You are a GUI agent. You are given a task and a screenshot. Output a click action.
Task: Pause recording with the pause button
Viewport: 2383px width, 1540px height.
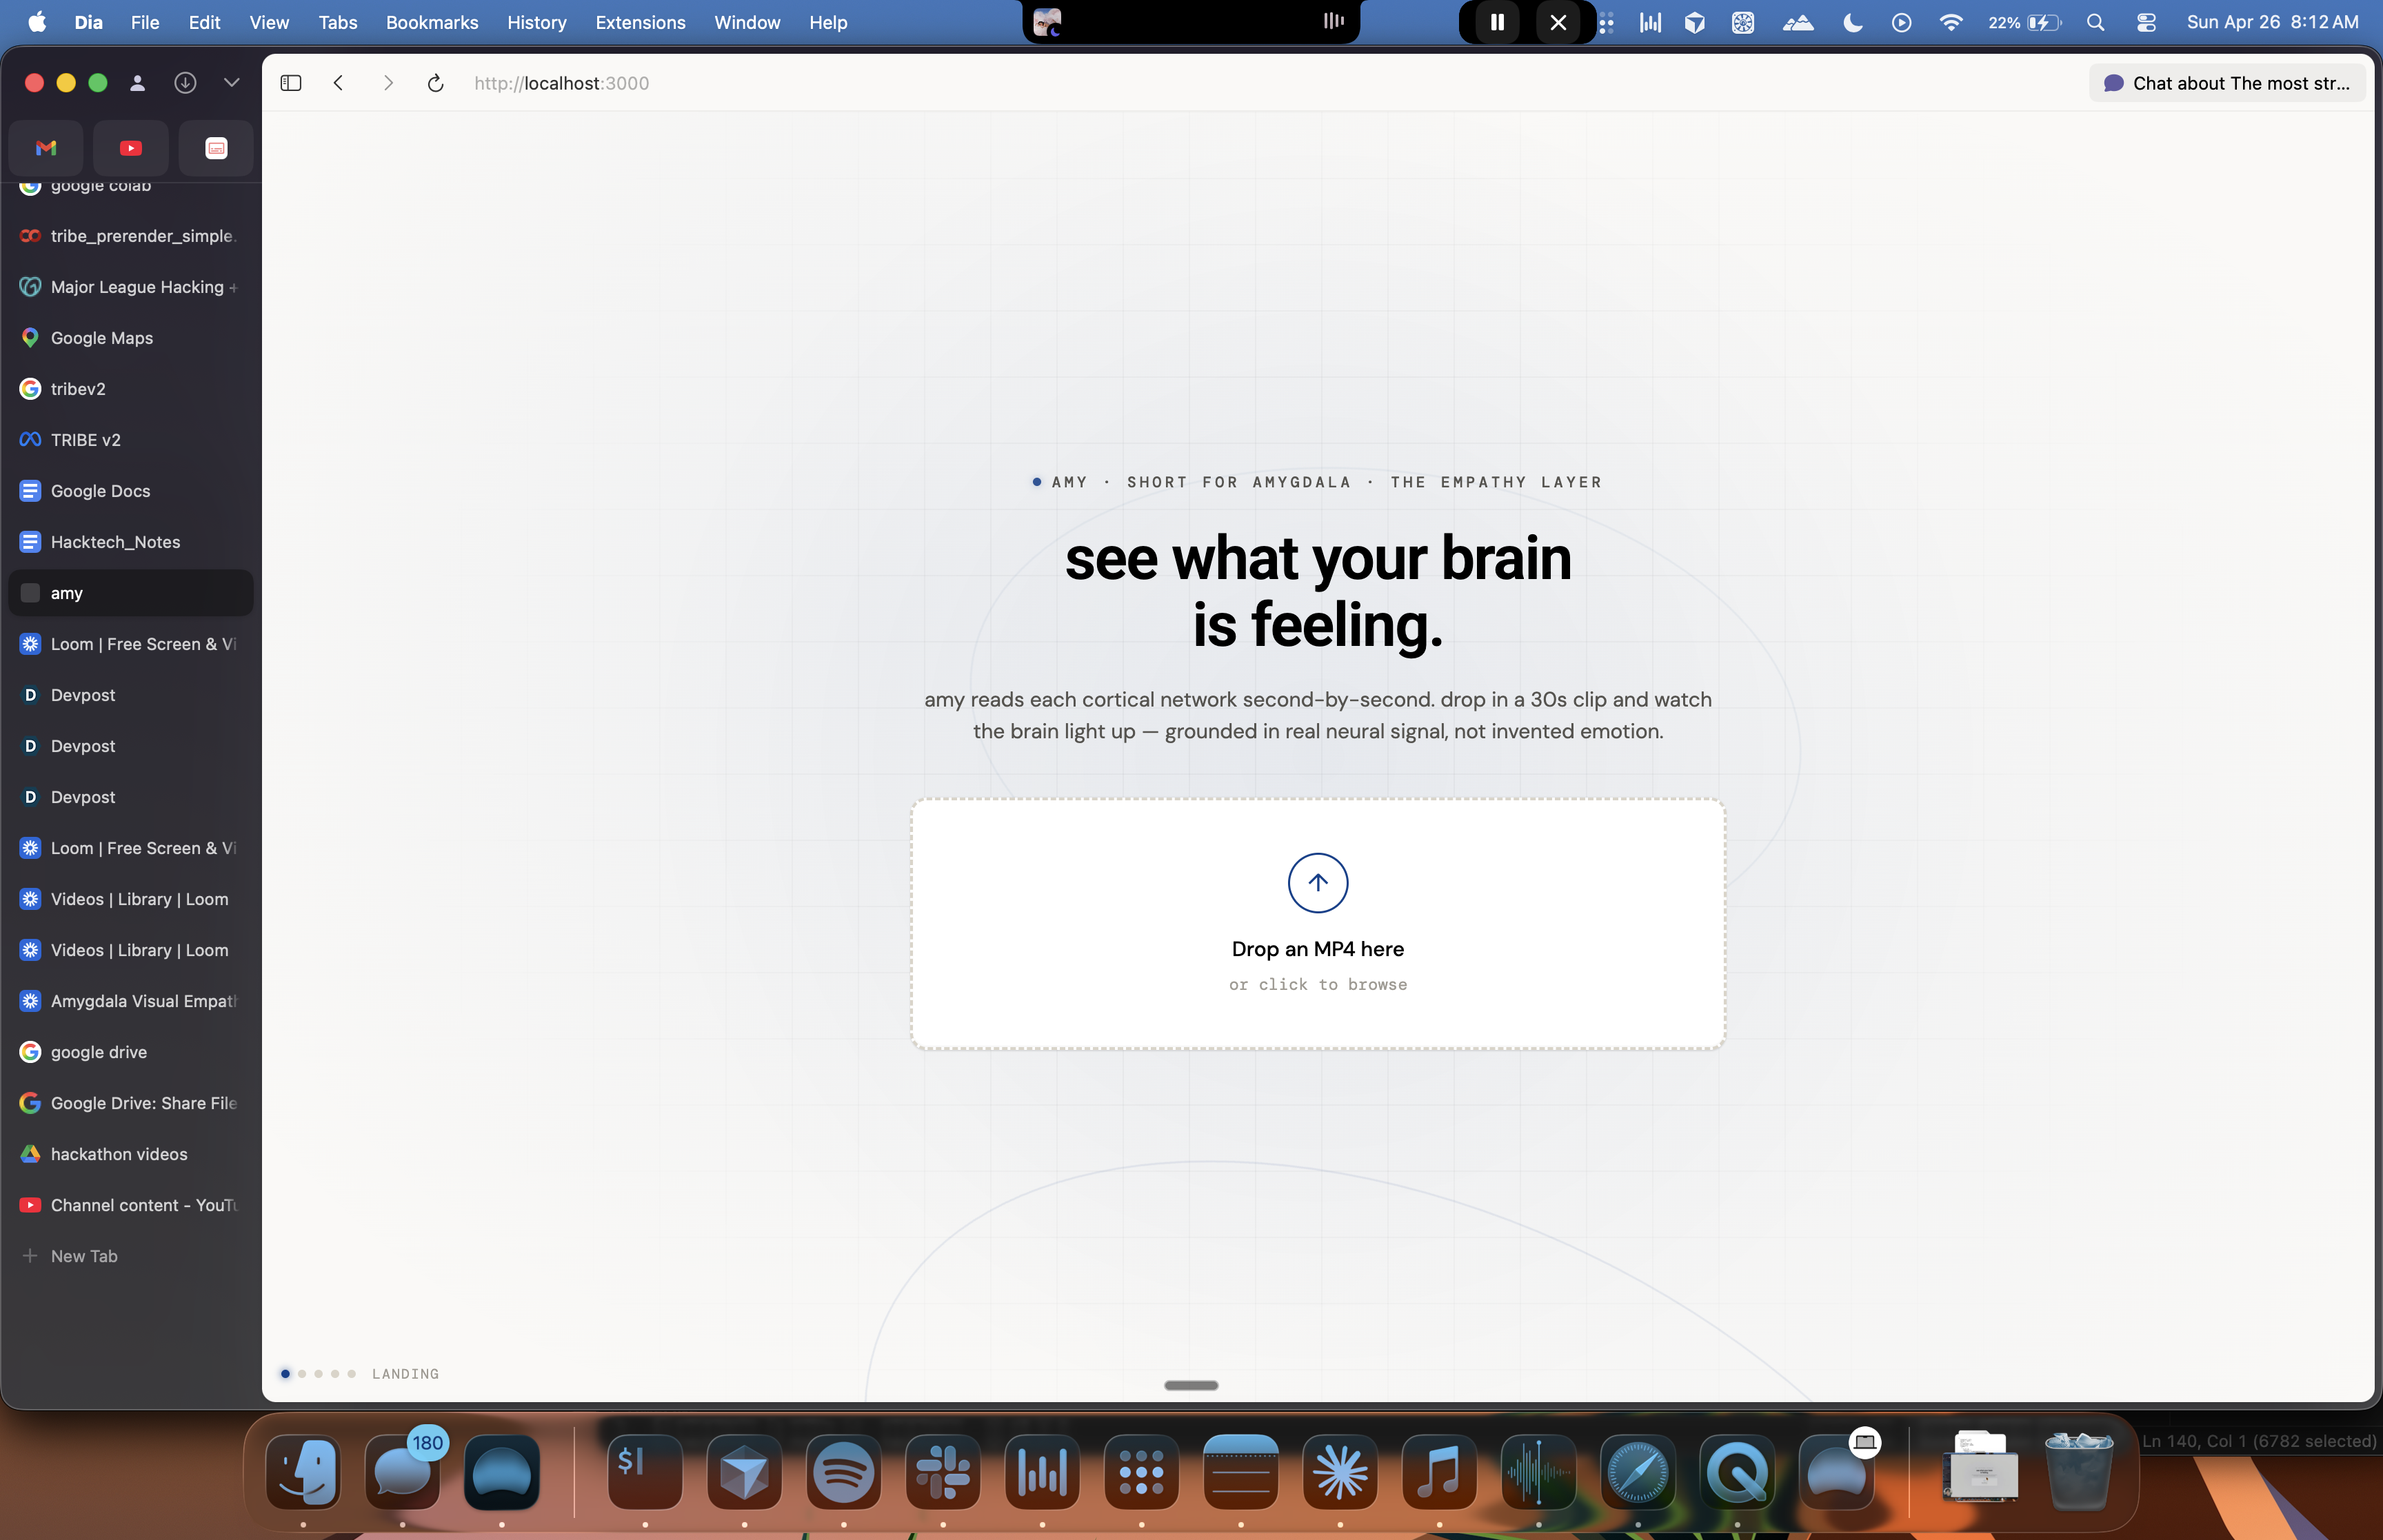[1497, 22]
